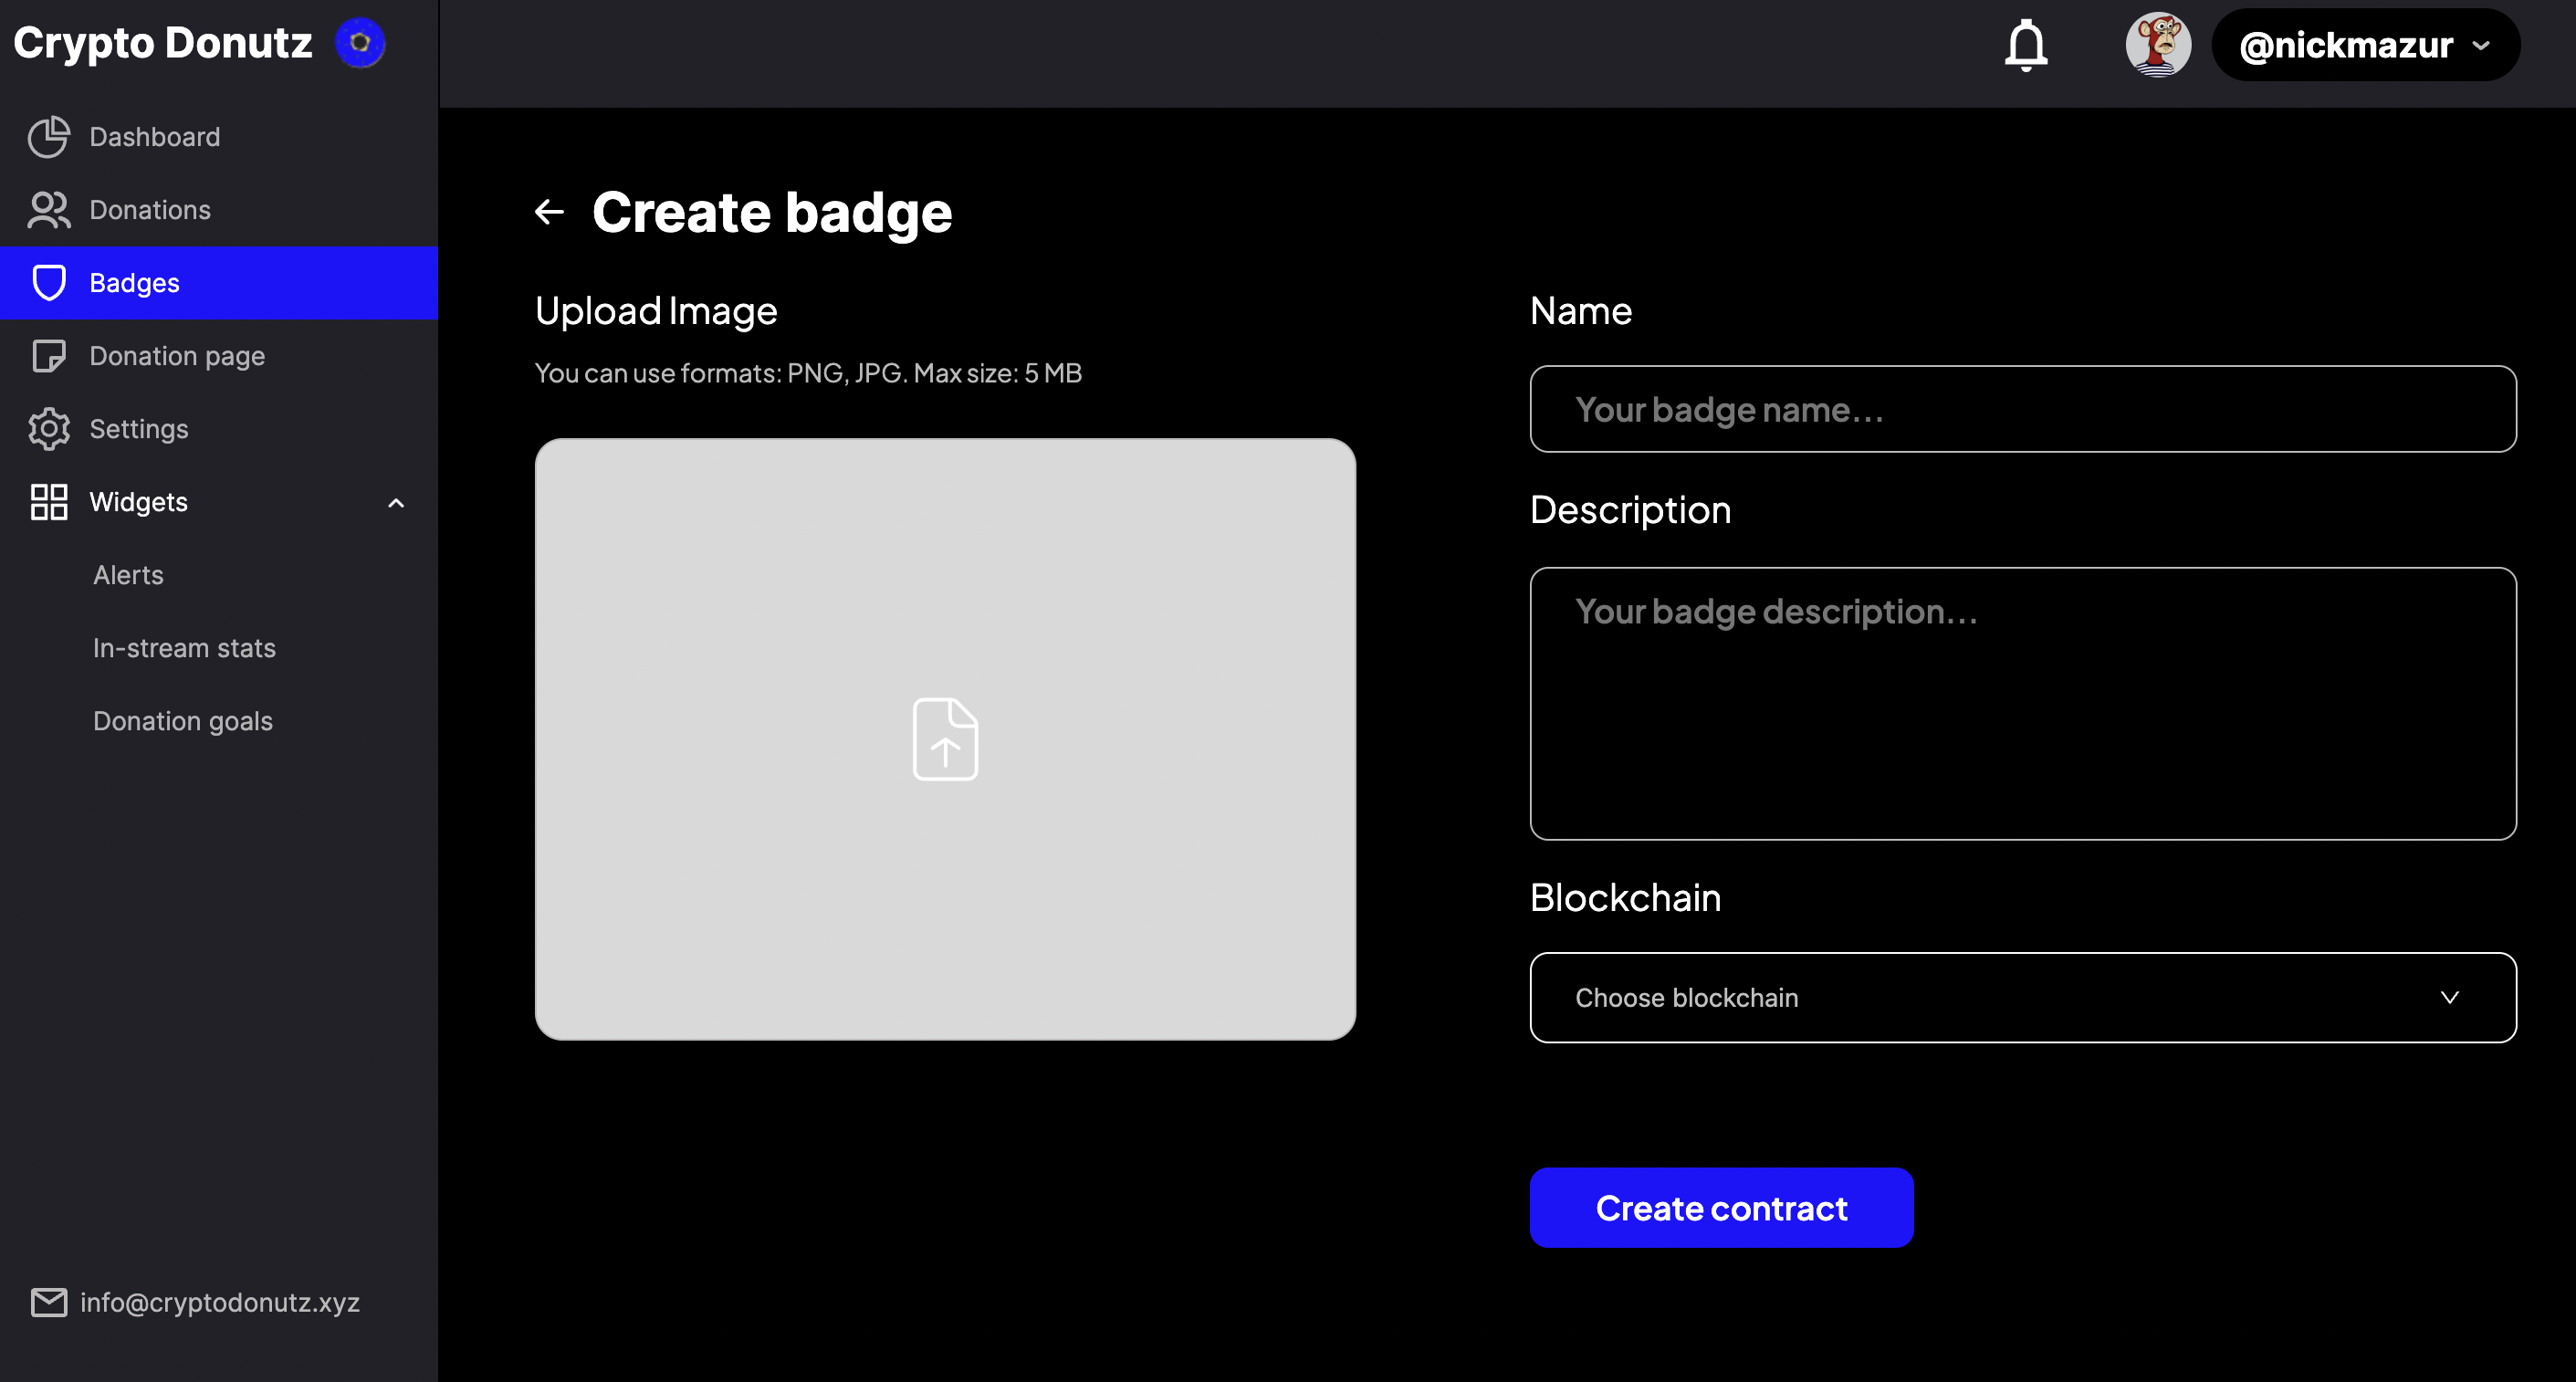Go to Alerts widget submenu
The image size is (2576, 1382).
tap(128, 575)
